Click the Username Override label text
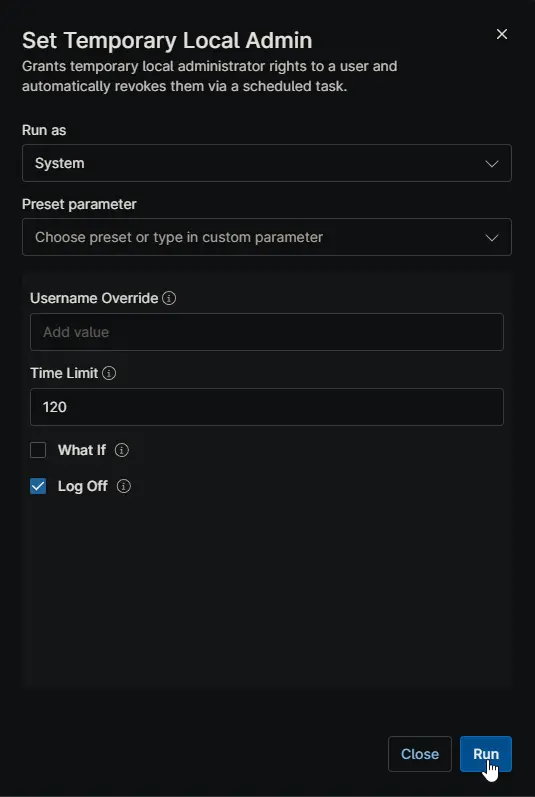The image size is (535, 797). coord(94,298)
